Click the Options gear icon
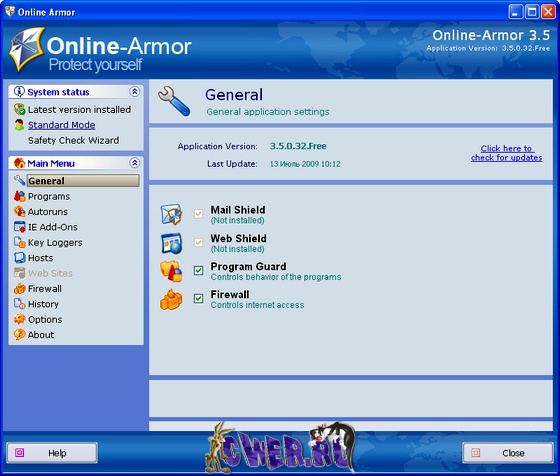The height and width of the screenshot is (476, 560). tap(19, 319)
